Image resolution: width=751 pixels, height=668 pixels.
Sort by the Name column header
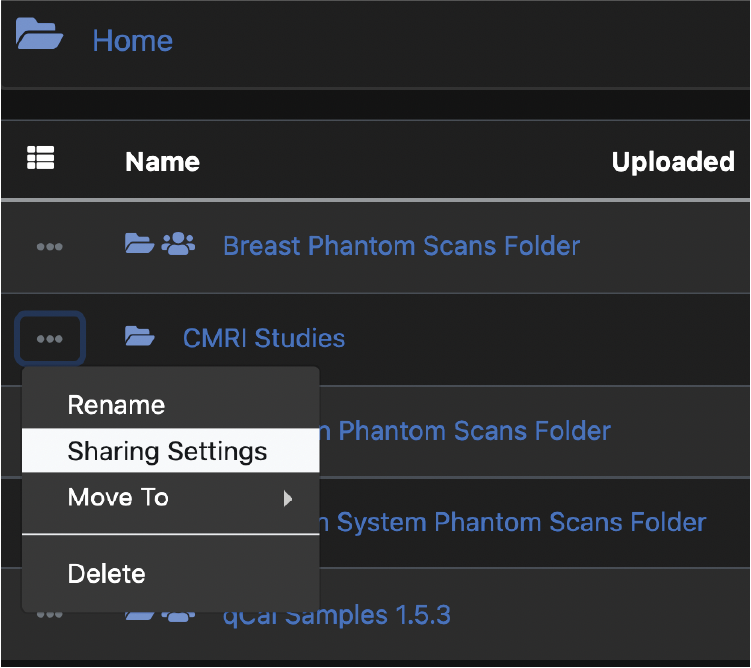(162, 162)
